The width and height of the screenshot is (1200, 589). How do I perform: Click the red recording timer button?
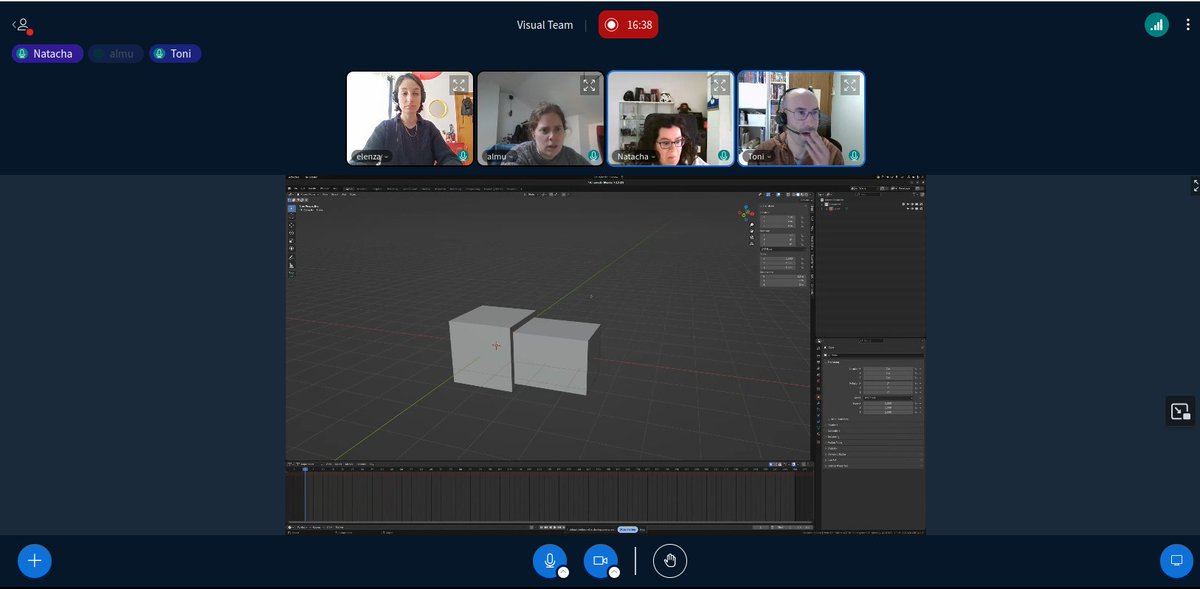coord(628,25)
